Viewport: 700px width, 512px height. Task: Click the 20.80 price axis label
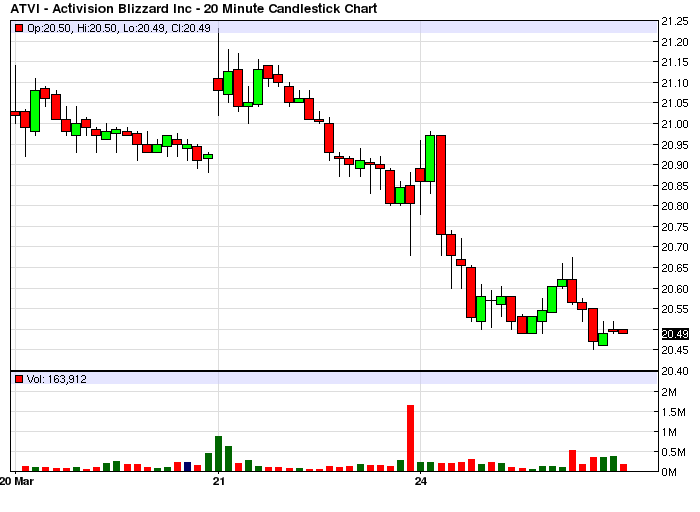pyautogui.click(x=675, y=206)
